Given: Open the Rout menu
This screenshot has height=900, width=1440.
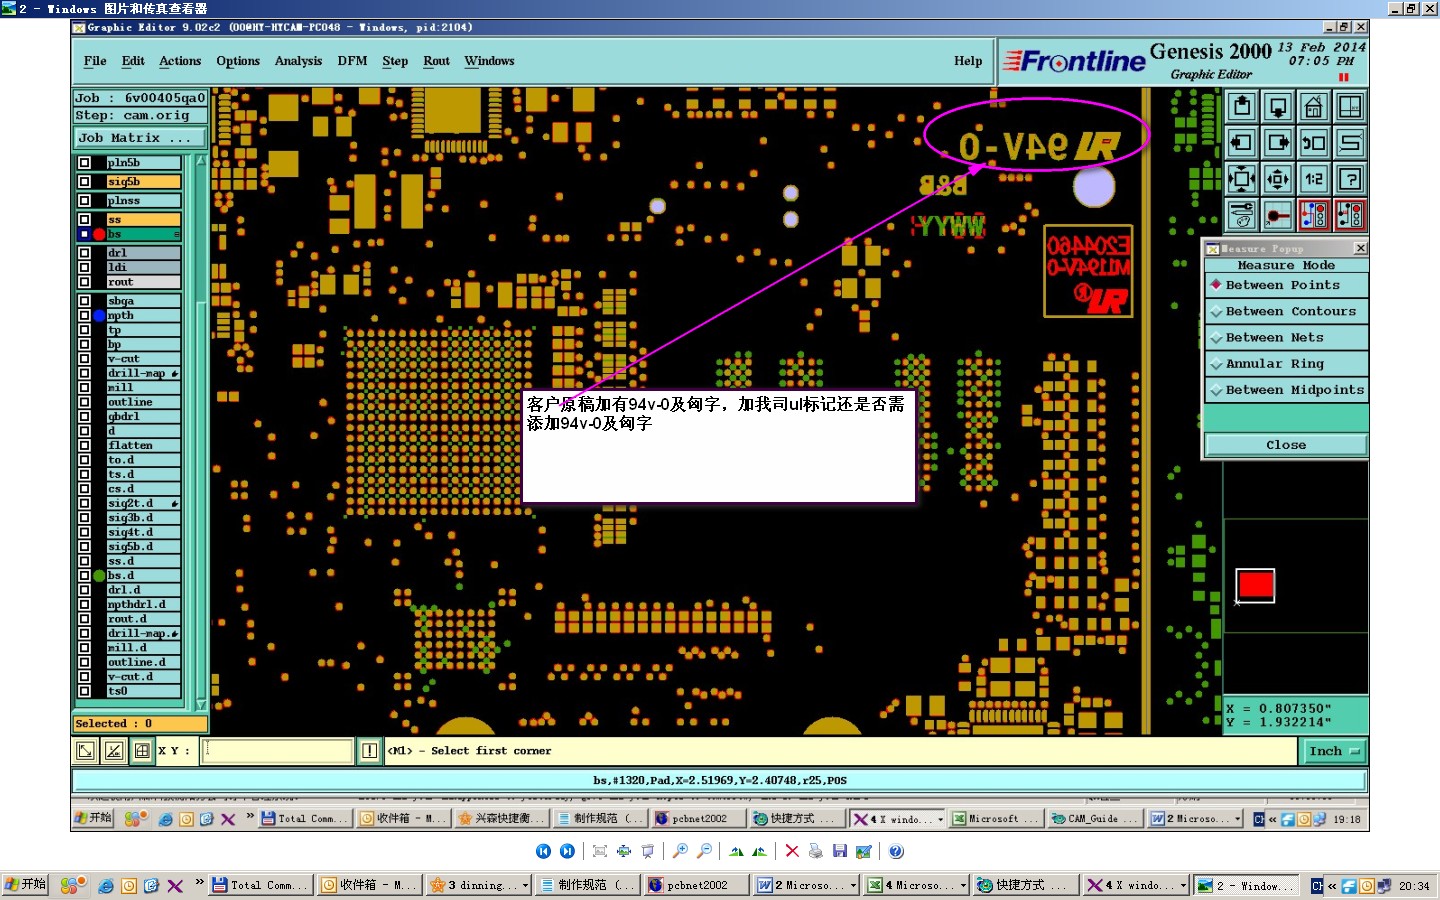Looking at the screenshot, I should (436, 61).
